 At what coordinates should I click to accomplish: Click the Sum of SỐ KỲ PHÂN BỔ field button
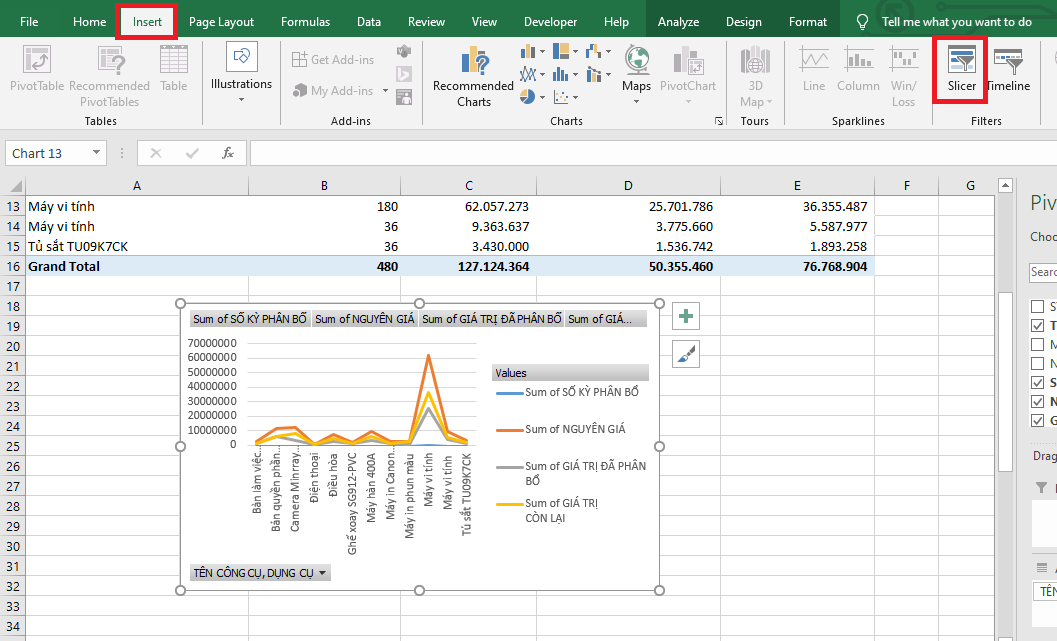pos(249,319)
